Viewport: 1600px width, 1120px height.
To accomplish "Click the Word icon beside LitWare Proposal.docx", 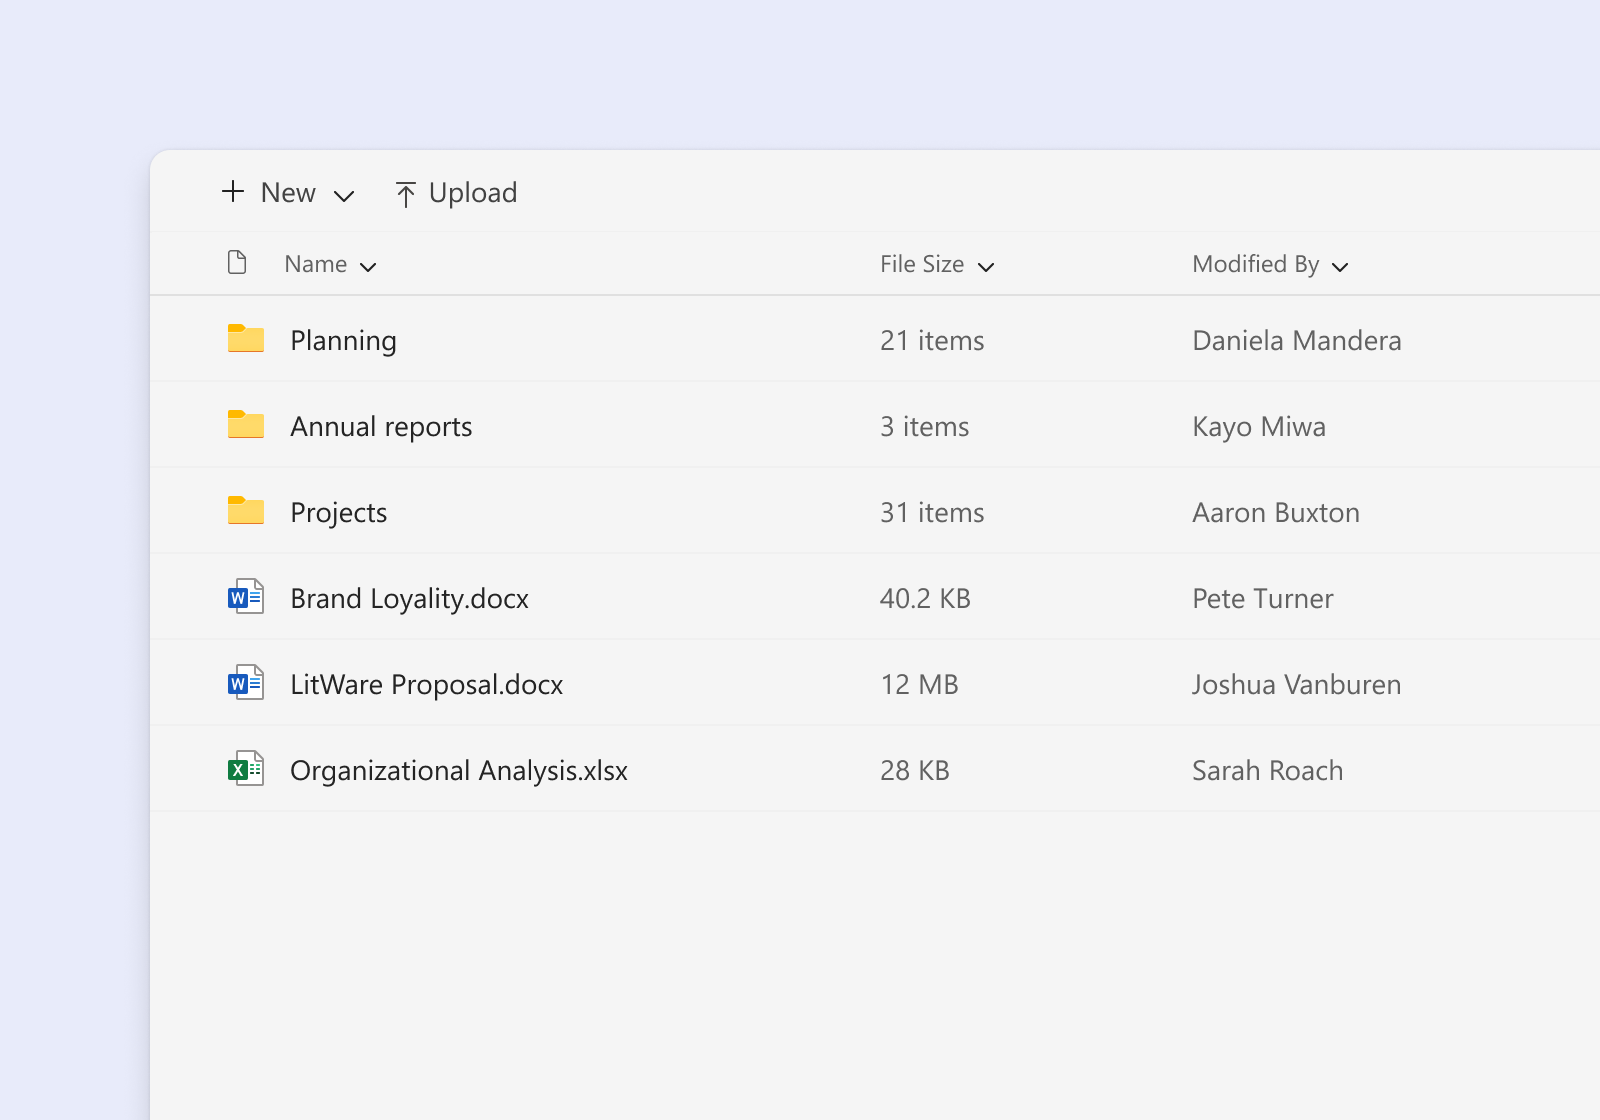I will [x=245, y=684].
